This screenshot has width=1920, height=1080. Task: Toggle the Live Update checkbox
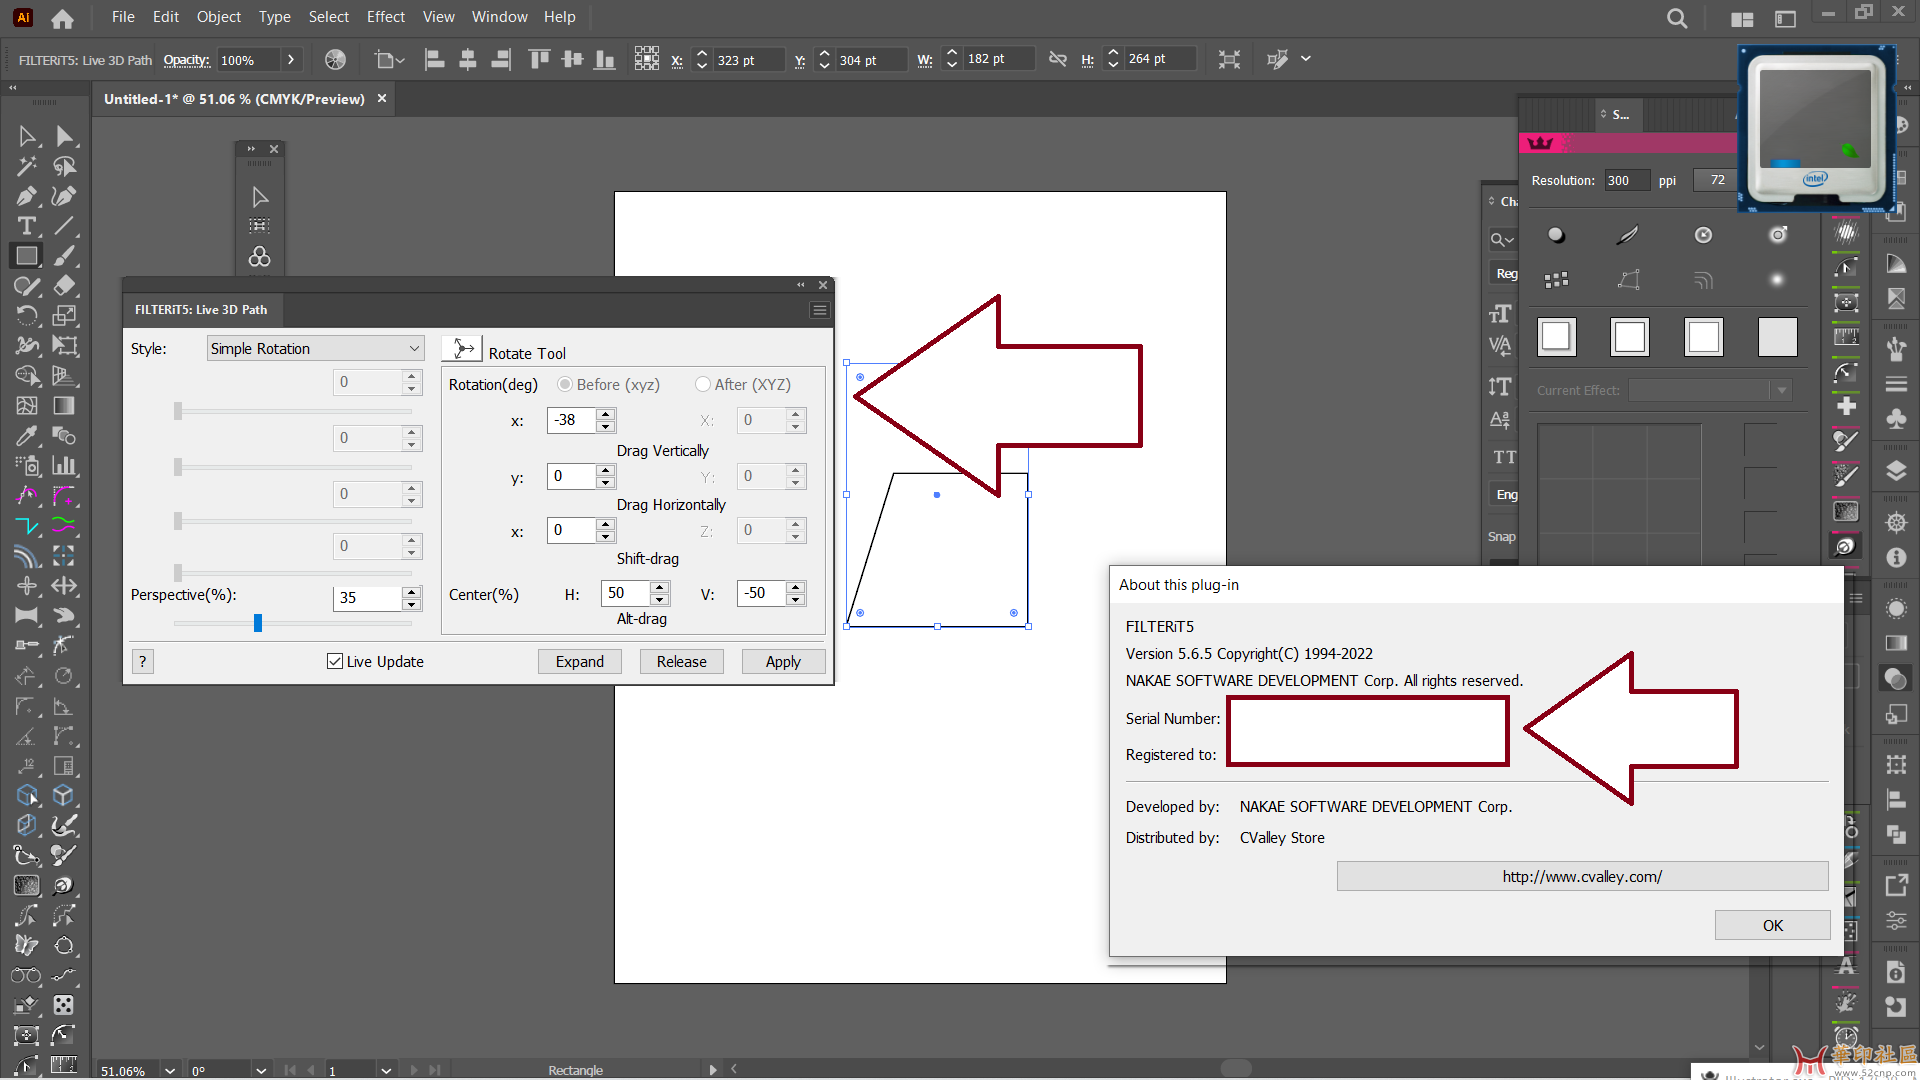[x=335, y=661]
